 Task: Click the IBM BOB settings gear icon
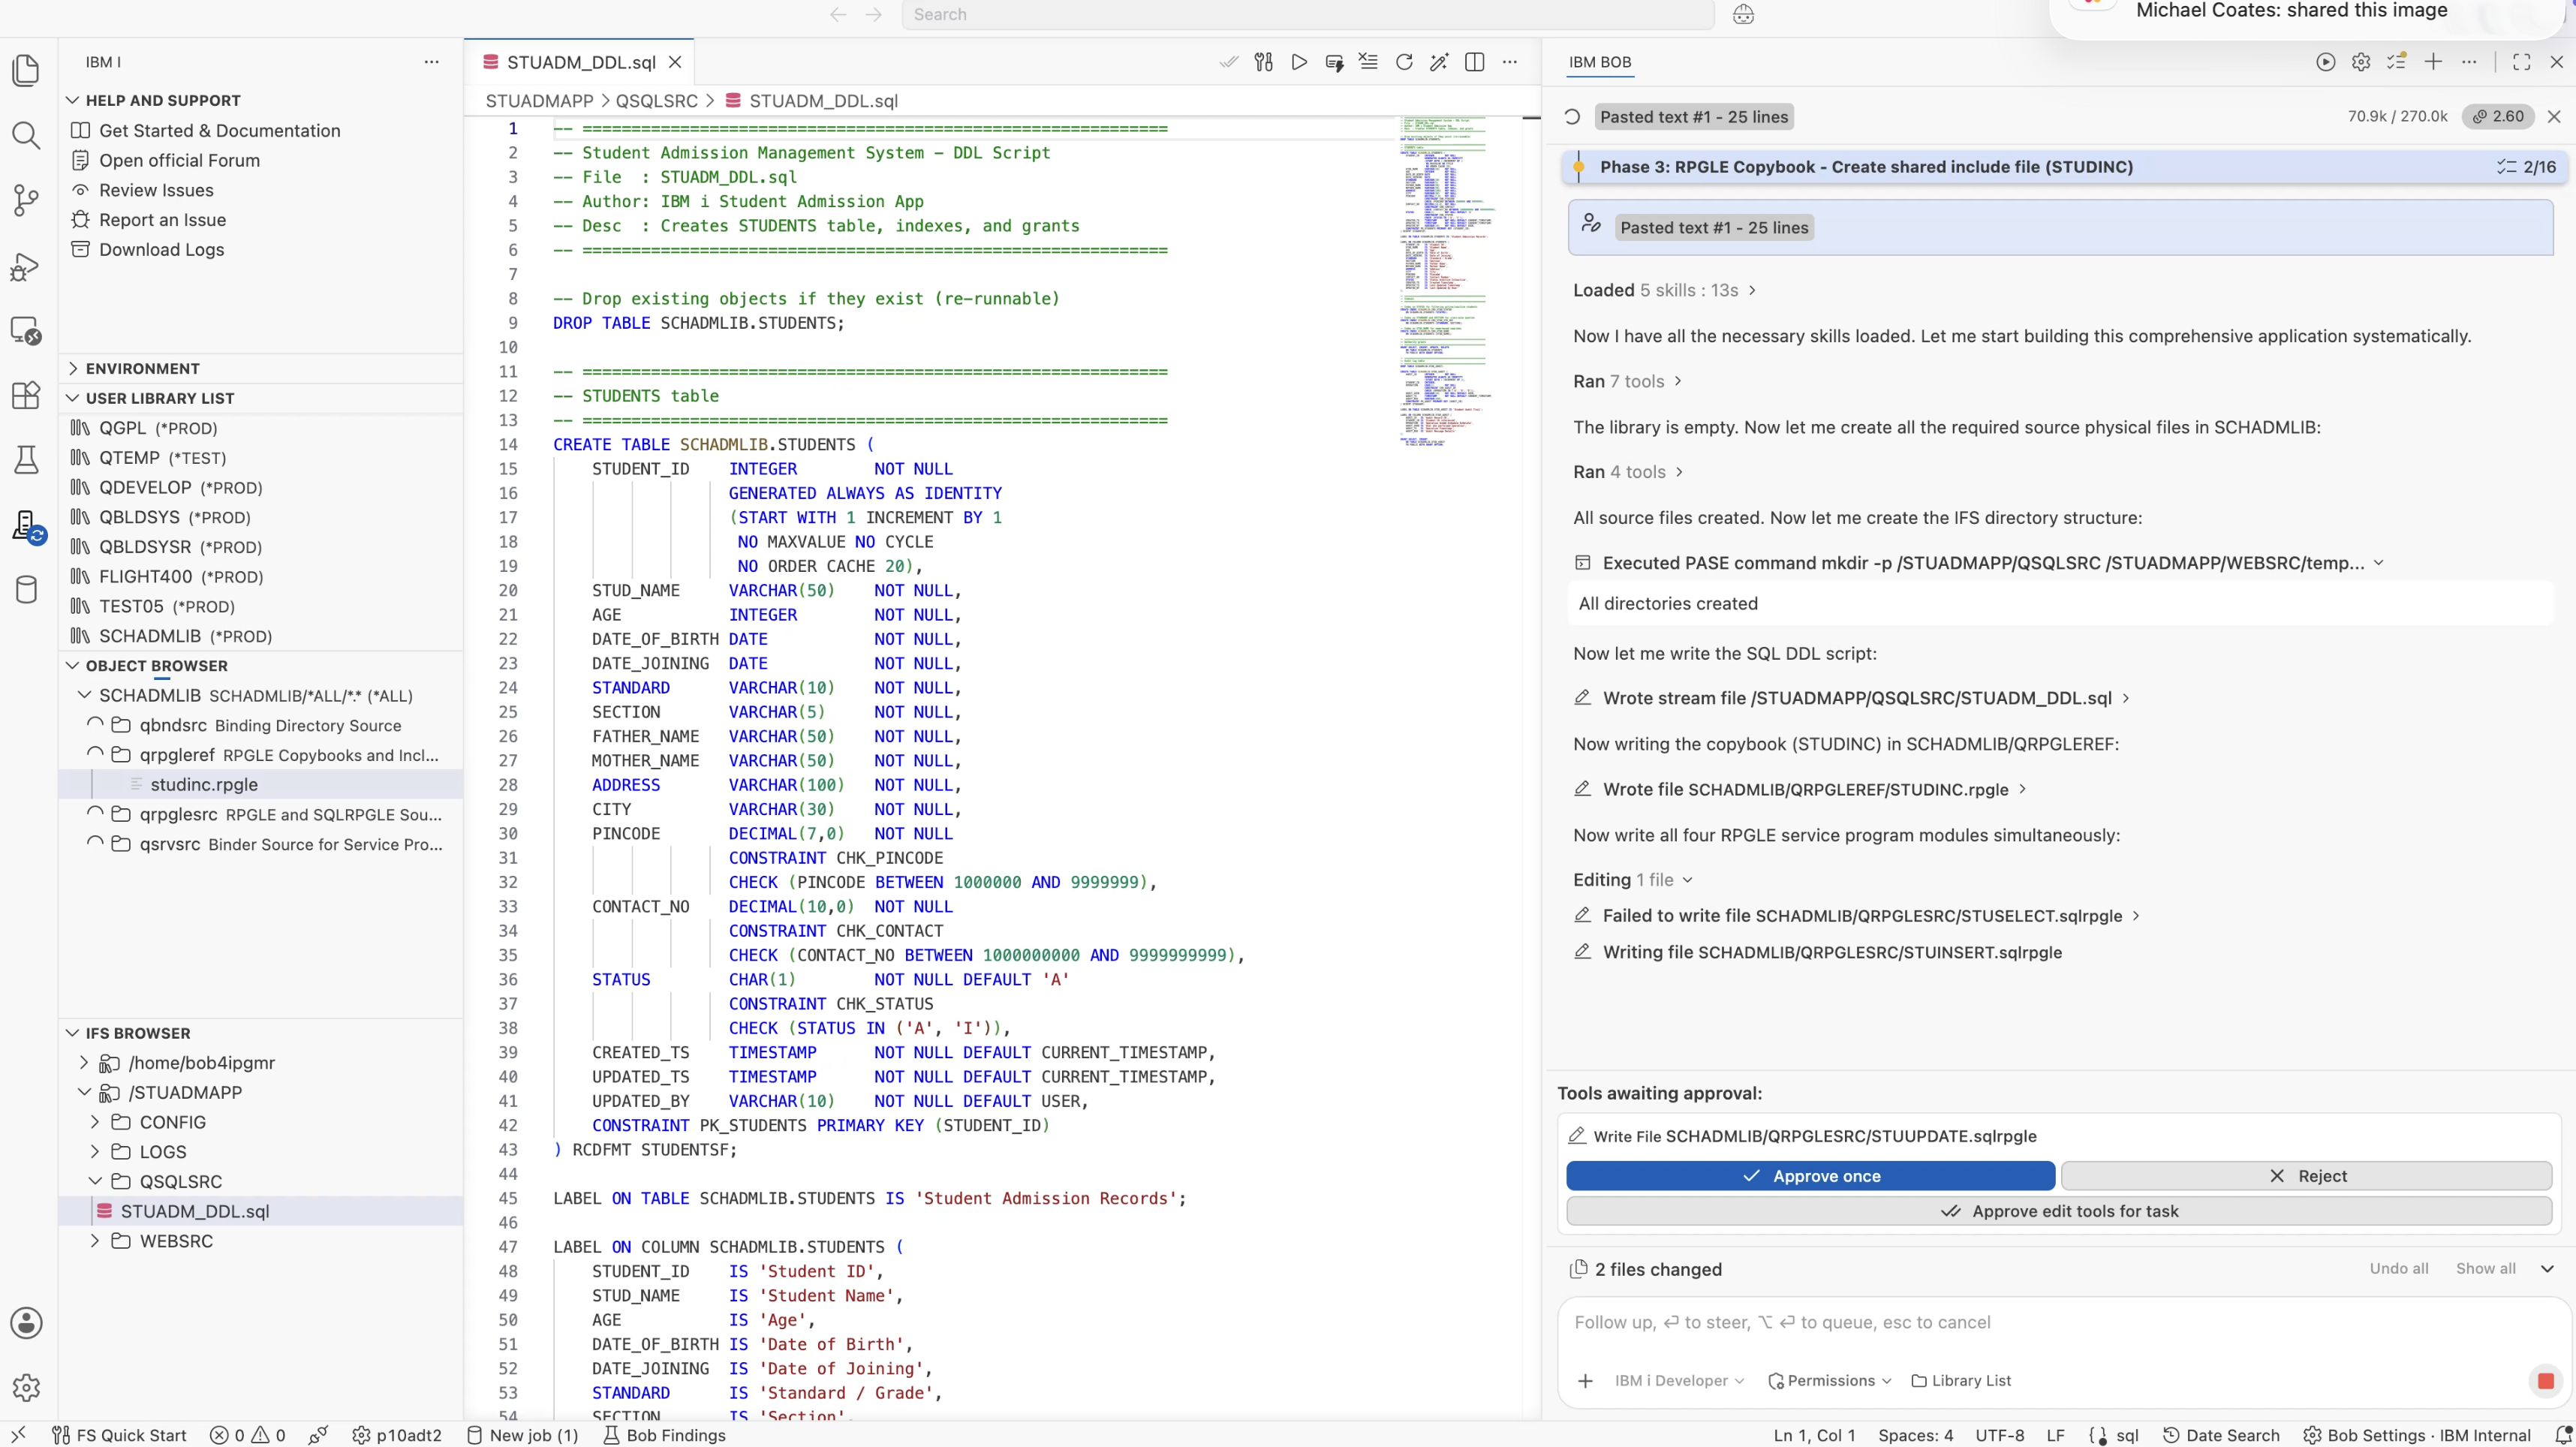(x=2361, y=62)
